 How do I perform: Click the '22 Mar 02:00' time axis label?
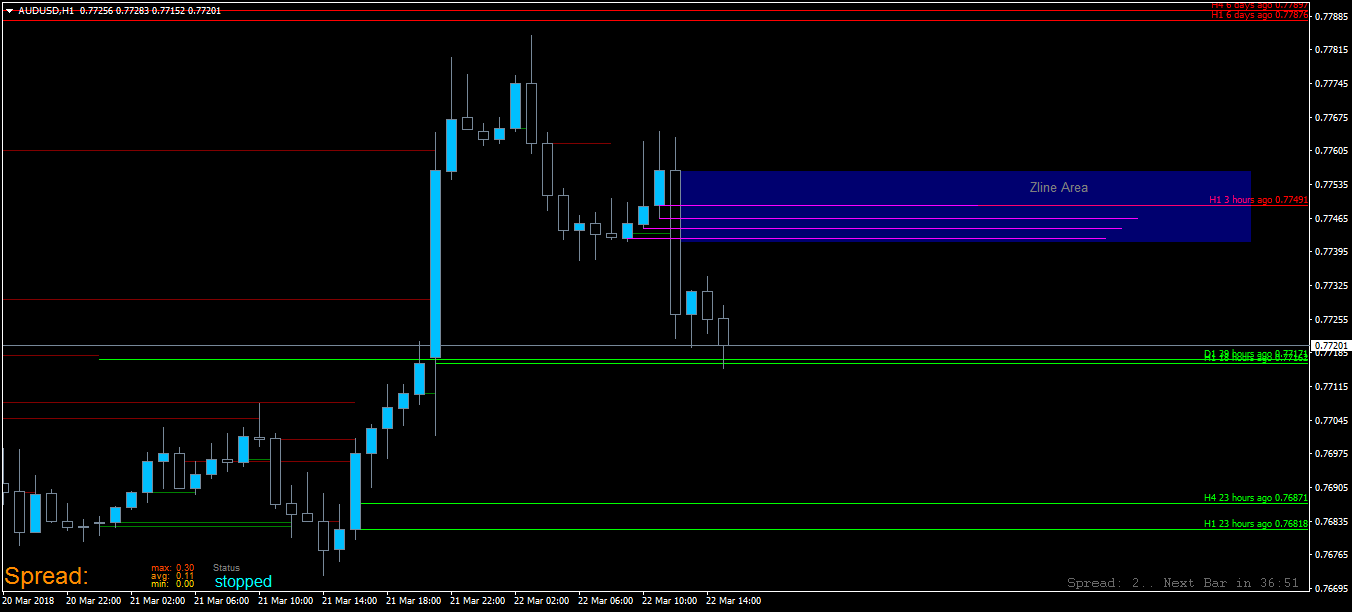pos(542,601)
